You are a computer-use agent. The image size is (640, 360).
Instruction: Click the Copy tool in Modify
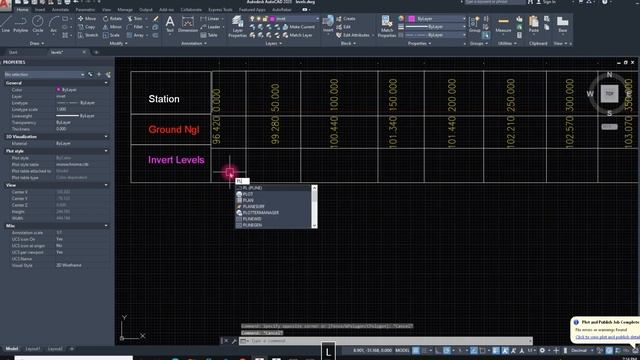[x=87, y=27]
